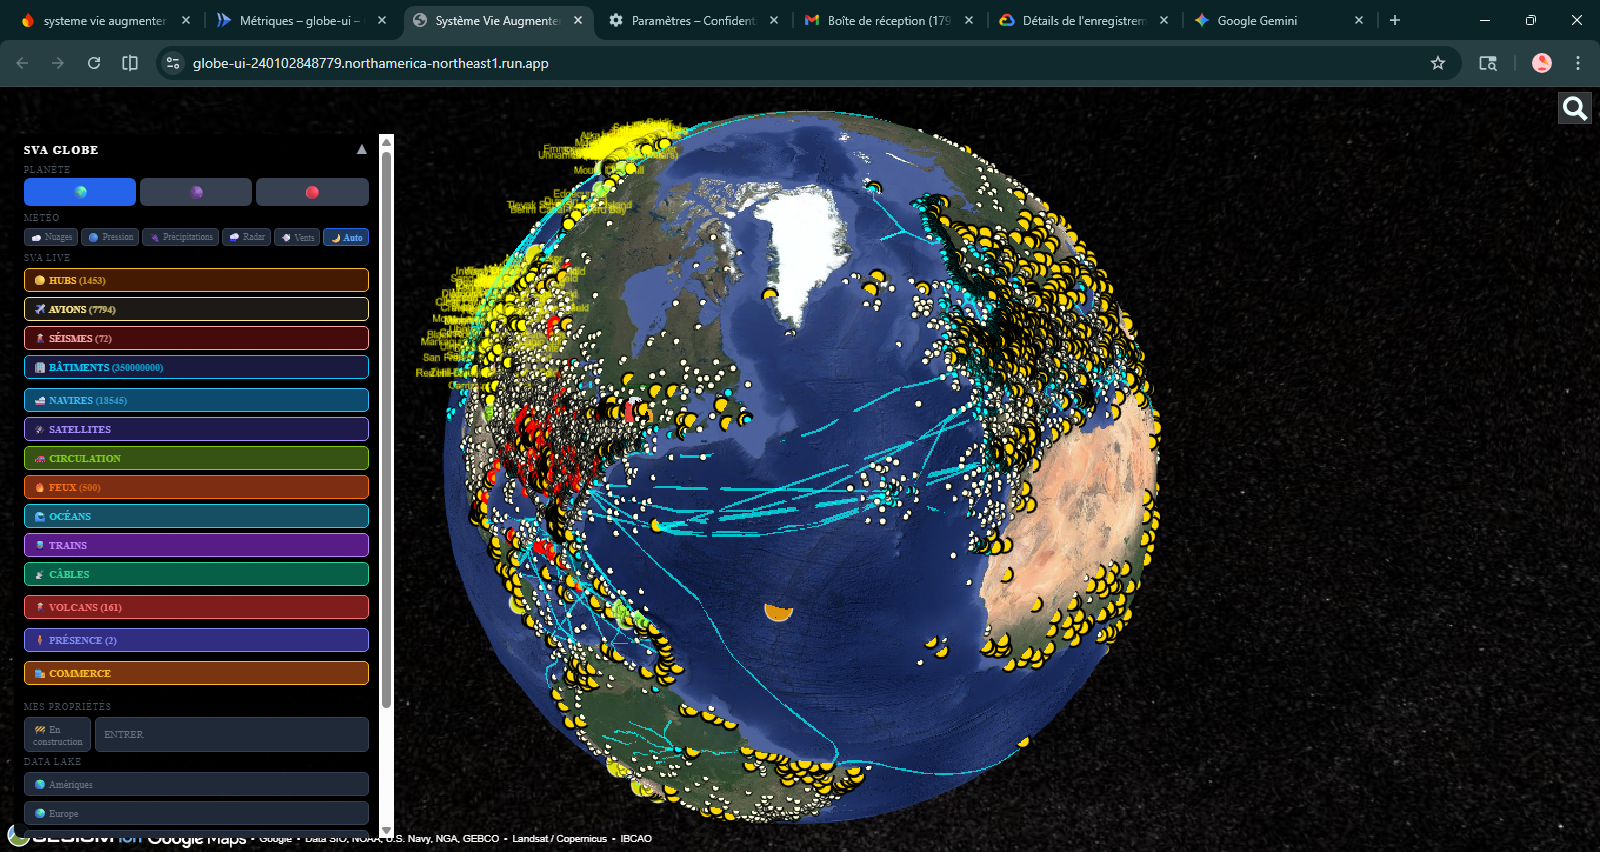1600x852 pixels.
Task: Click the panel scrollbar thumb
Action: click(387, 430)
